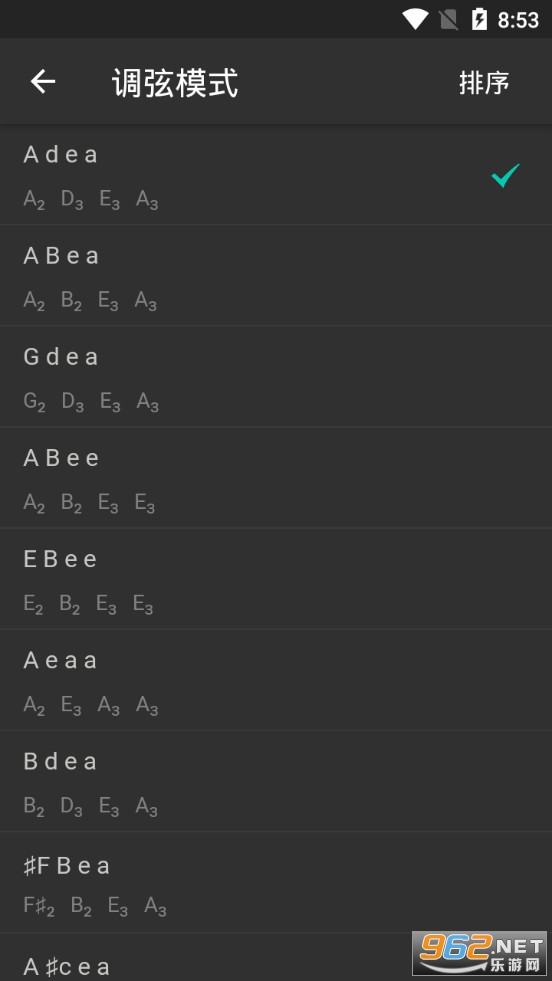Pick the Aeaa tuning entry
Screen dimensions: 552x981
coord(276,680)
